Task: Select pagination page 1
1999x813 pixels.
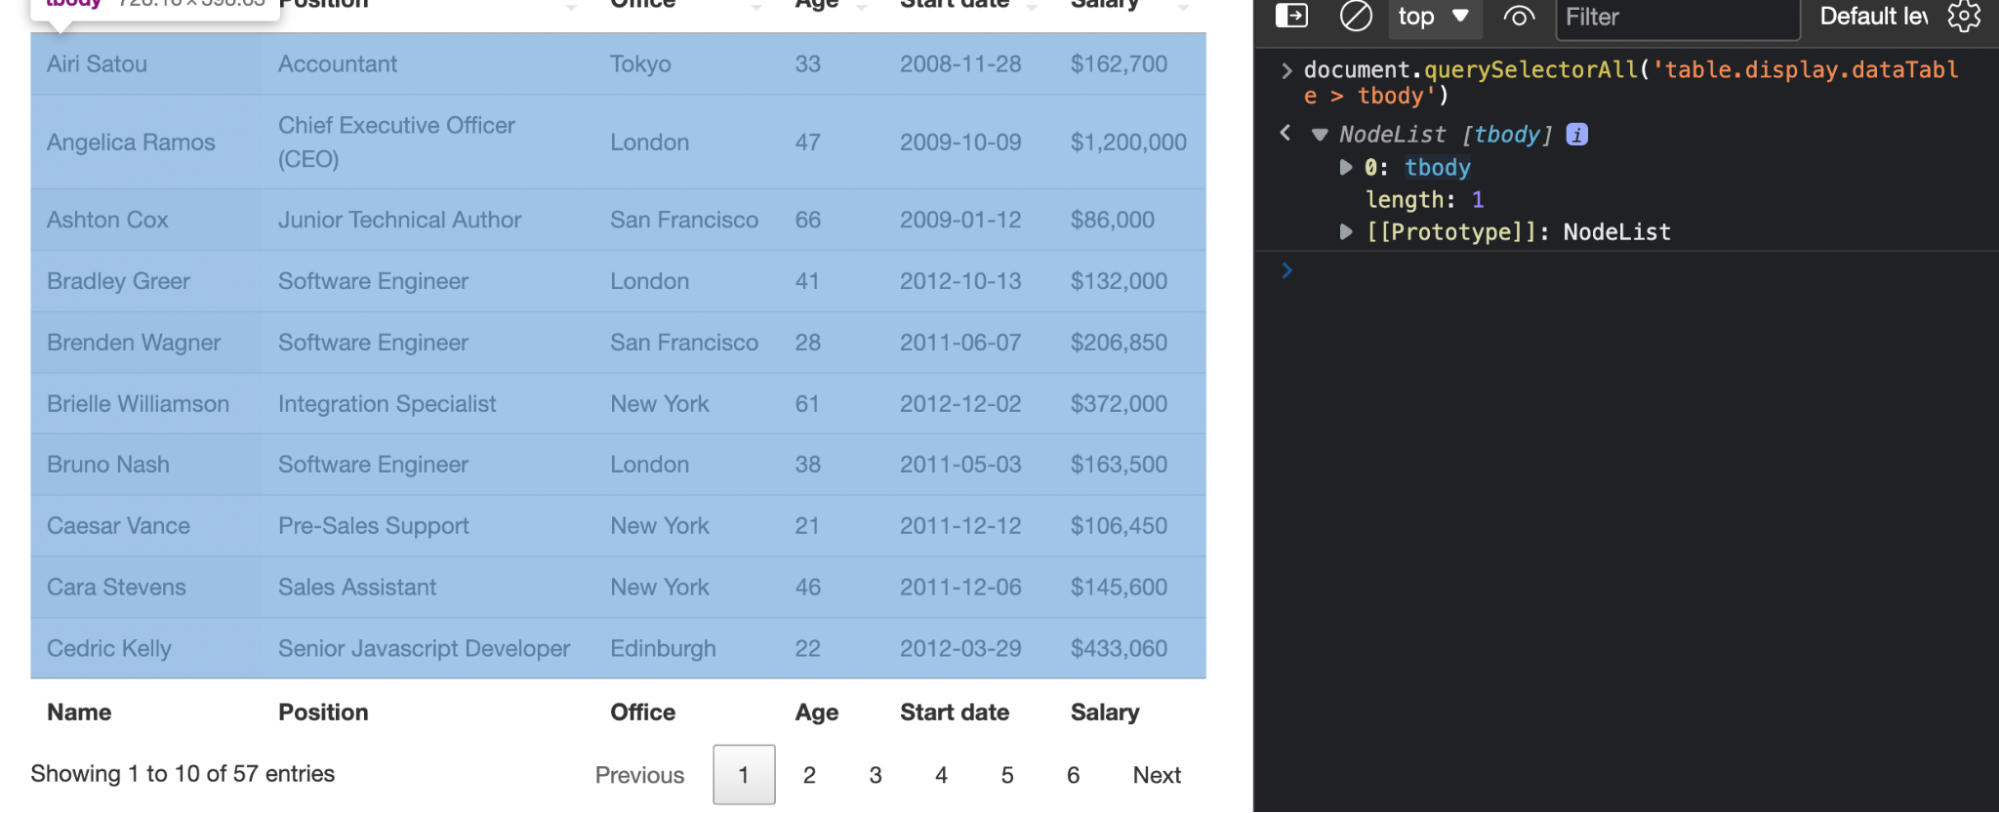Action: pyautogui.click(x=744, y=775)
